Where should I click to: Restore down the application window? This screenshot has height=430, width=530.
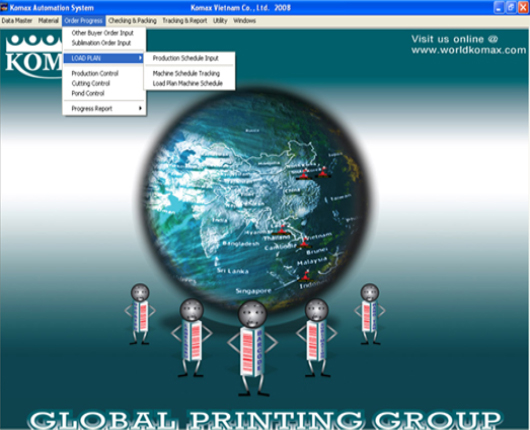click(x=511, y=7)
